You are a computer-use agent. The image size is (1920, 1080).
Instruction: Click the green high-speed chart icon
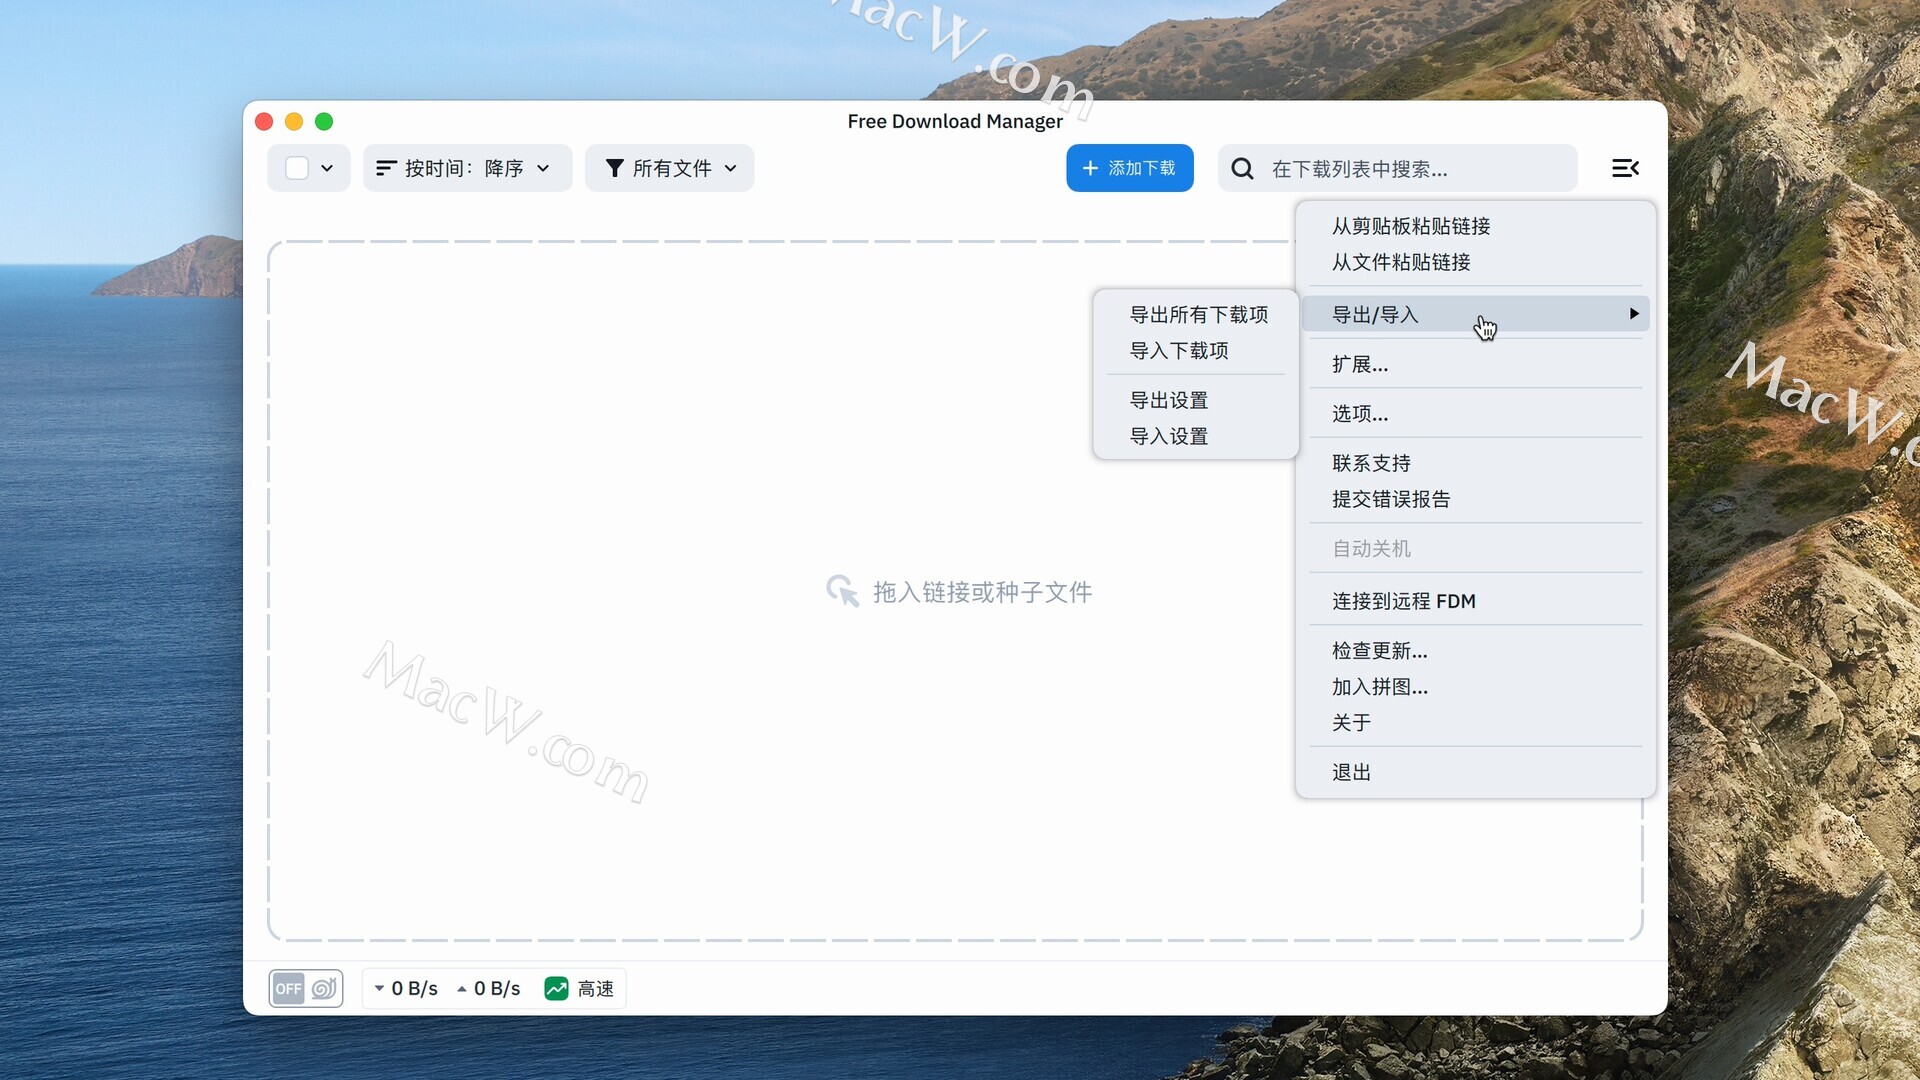pos(556,989)
